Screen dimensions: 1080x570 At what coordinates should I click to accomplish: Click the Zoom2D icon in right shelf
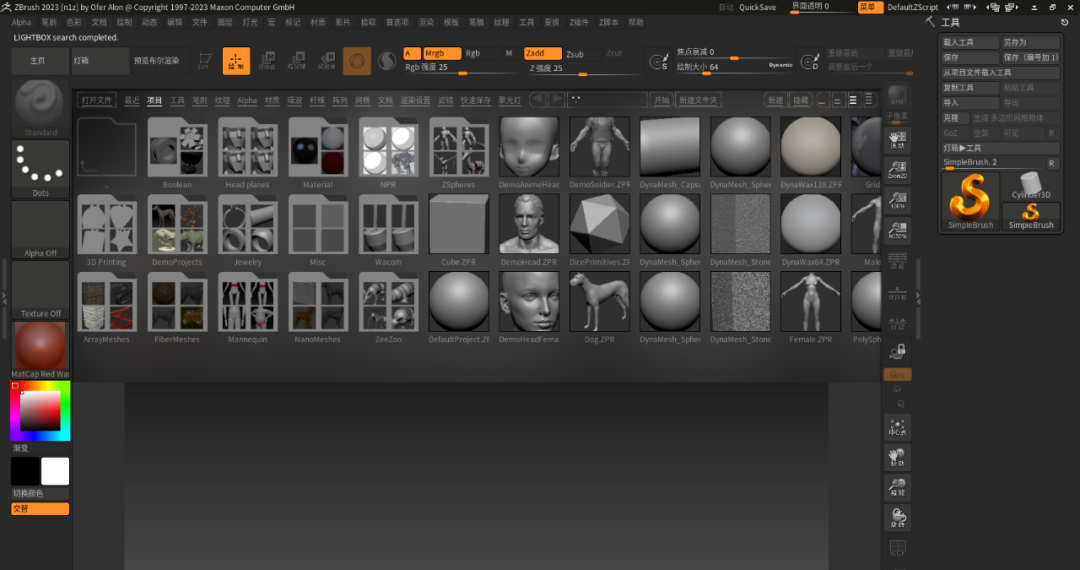[898, 170]
